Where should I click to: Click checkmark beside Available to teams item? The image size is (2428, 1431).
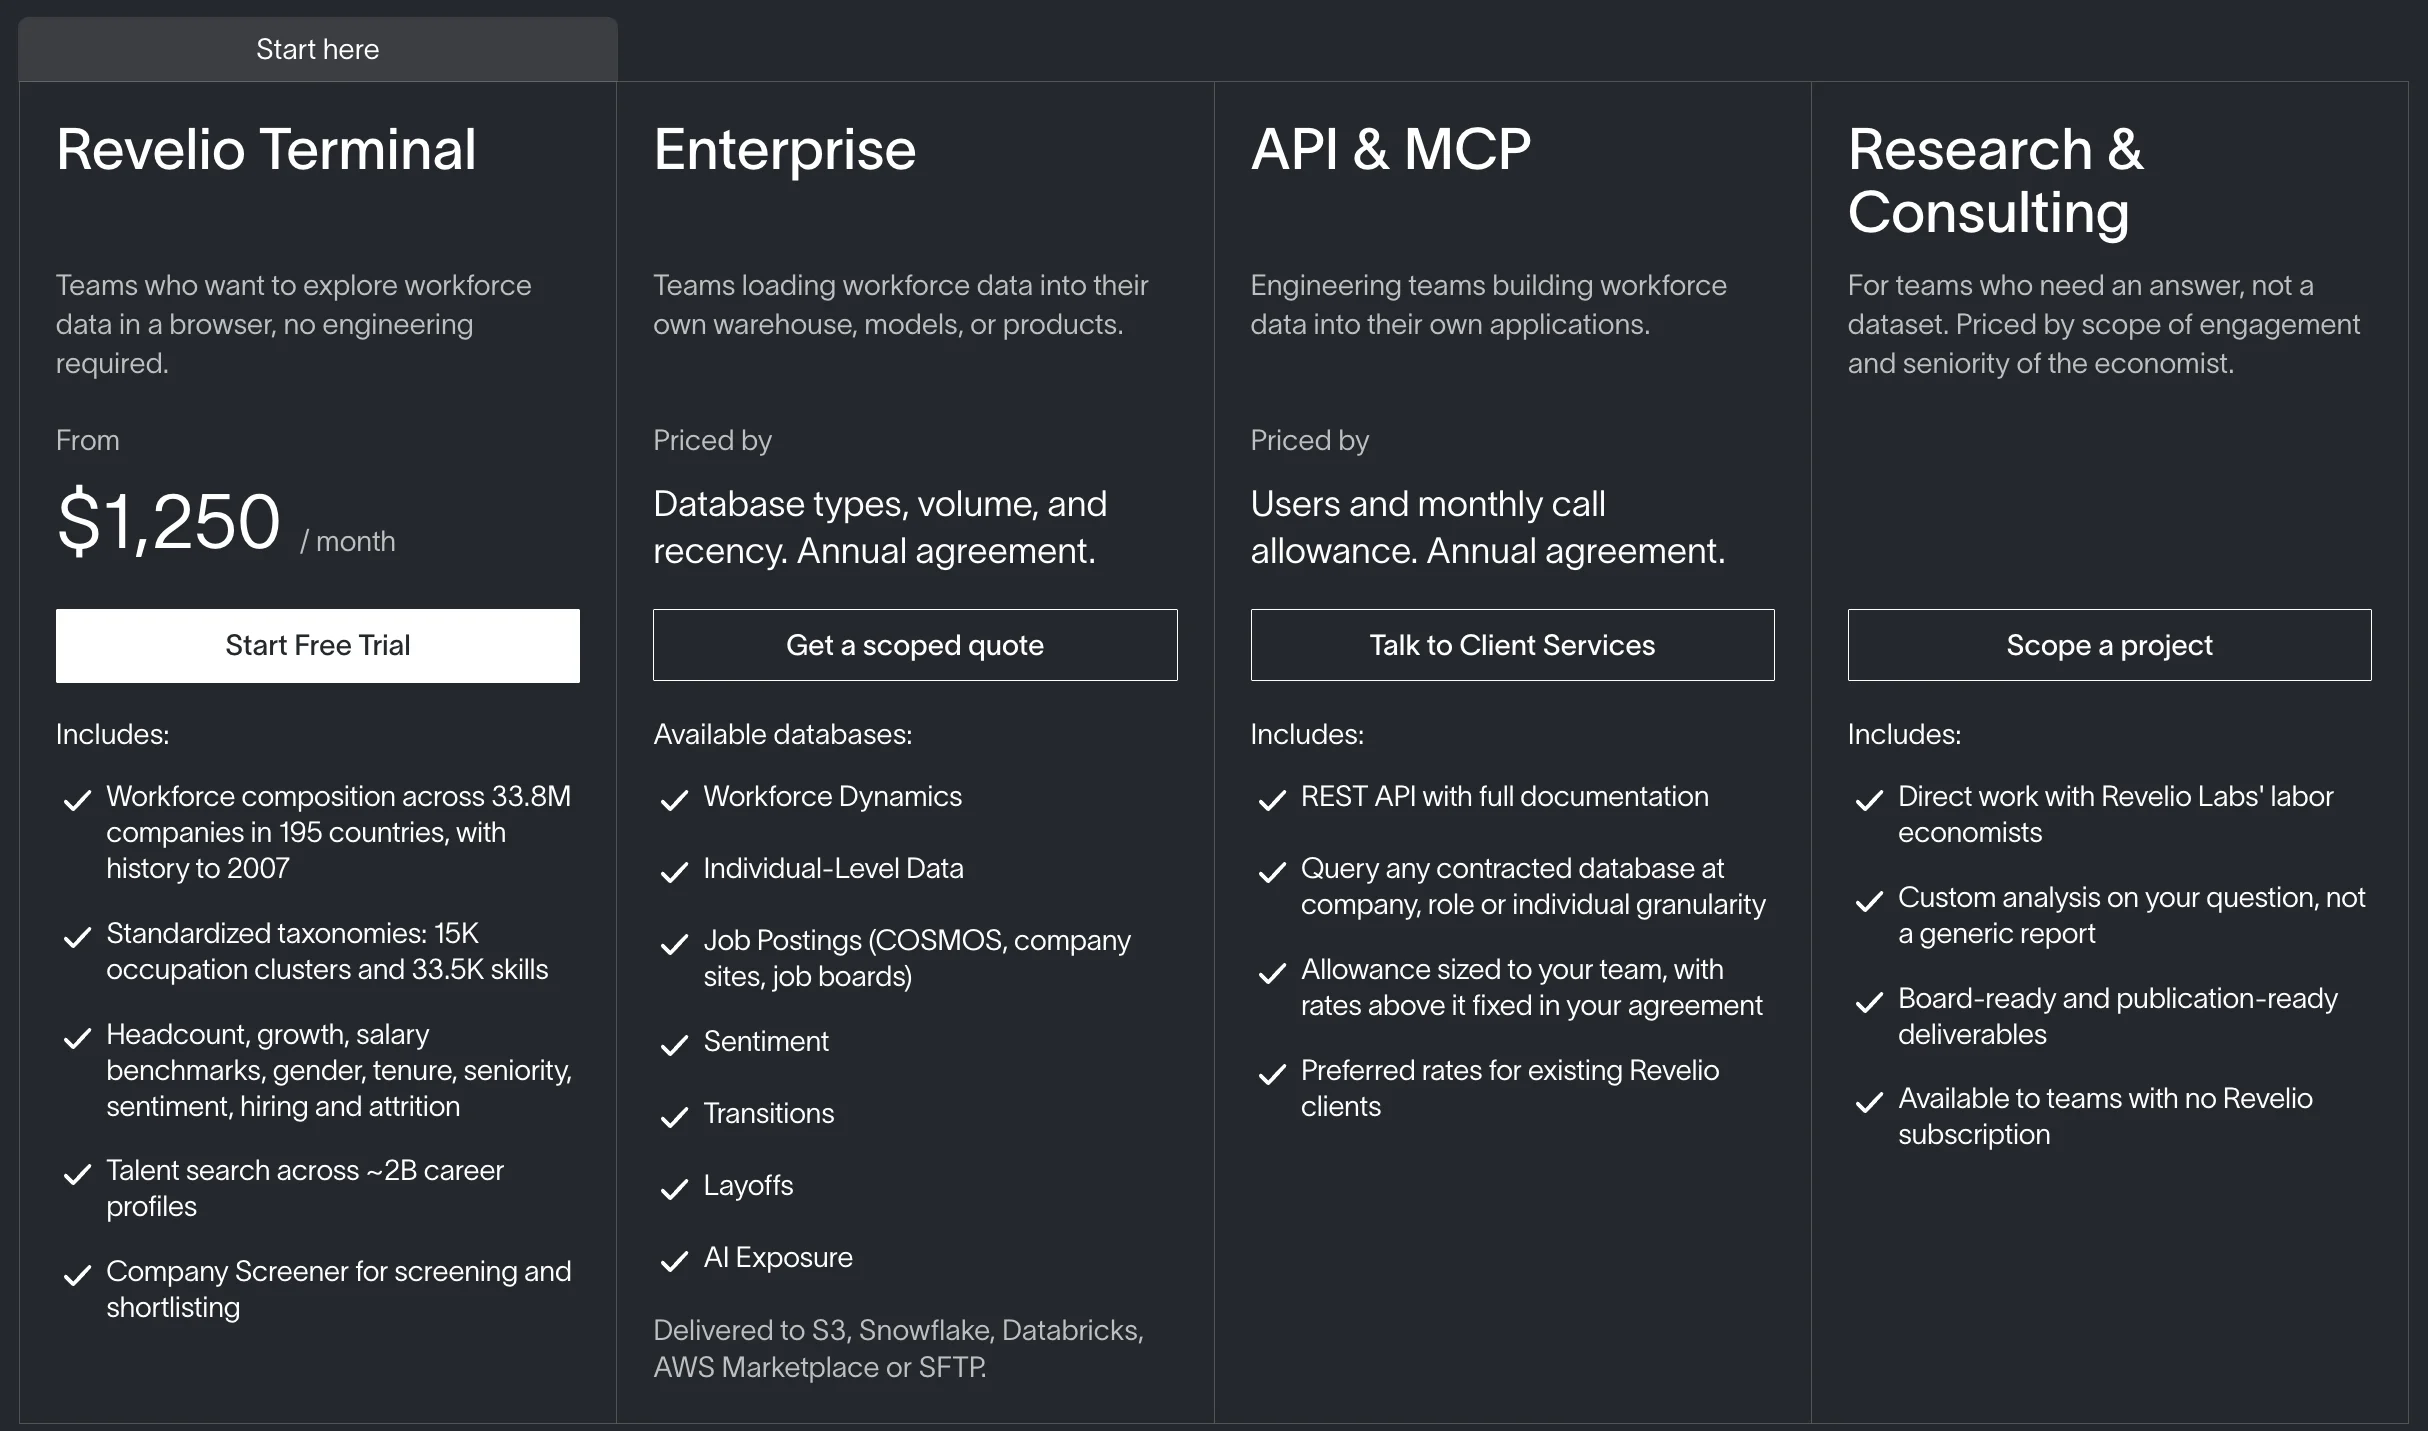tap(1869, 1102)
